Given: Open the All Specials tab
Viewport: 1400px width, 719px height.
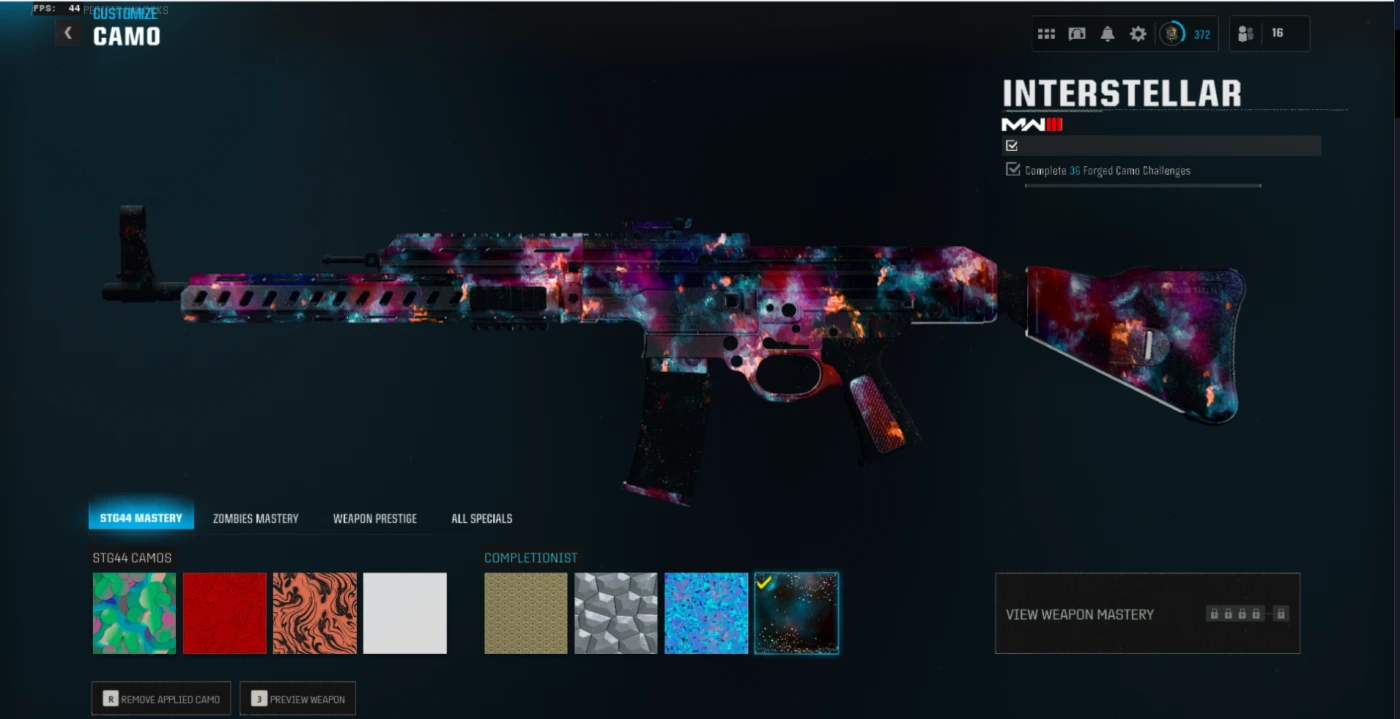Looking at the screenshot, I should click(x=482, y=518).
